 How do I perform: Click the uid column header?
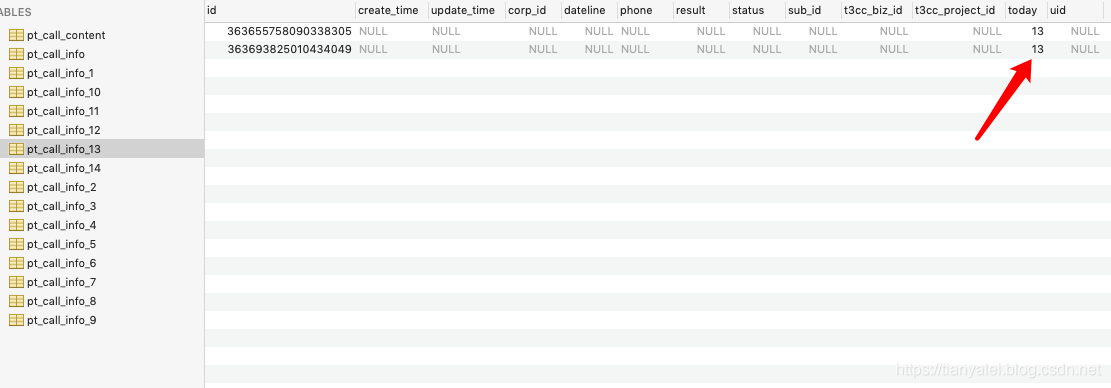[1075, 10]
